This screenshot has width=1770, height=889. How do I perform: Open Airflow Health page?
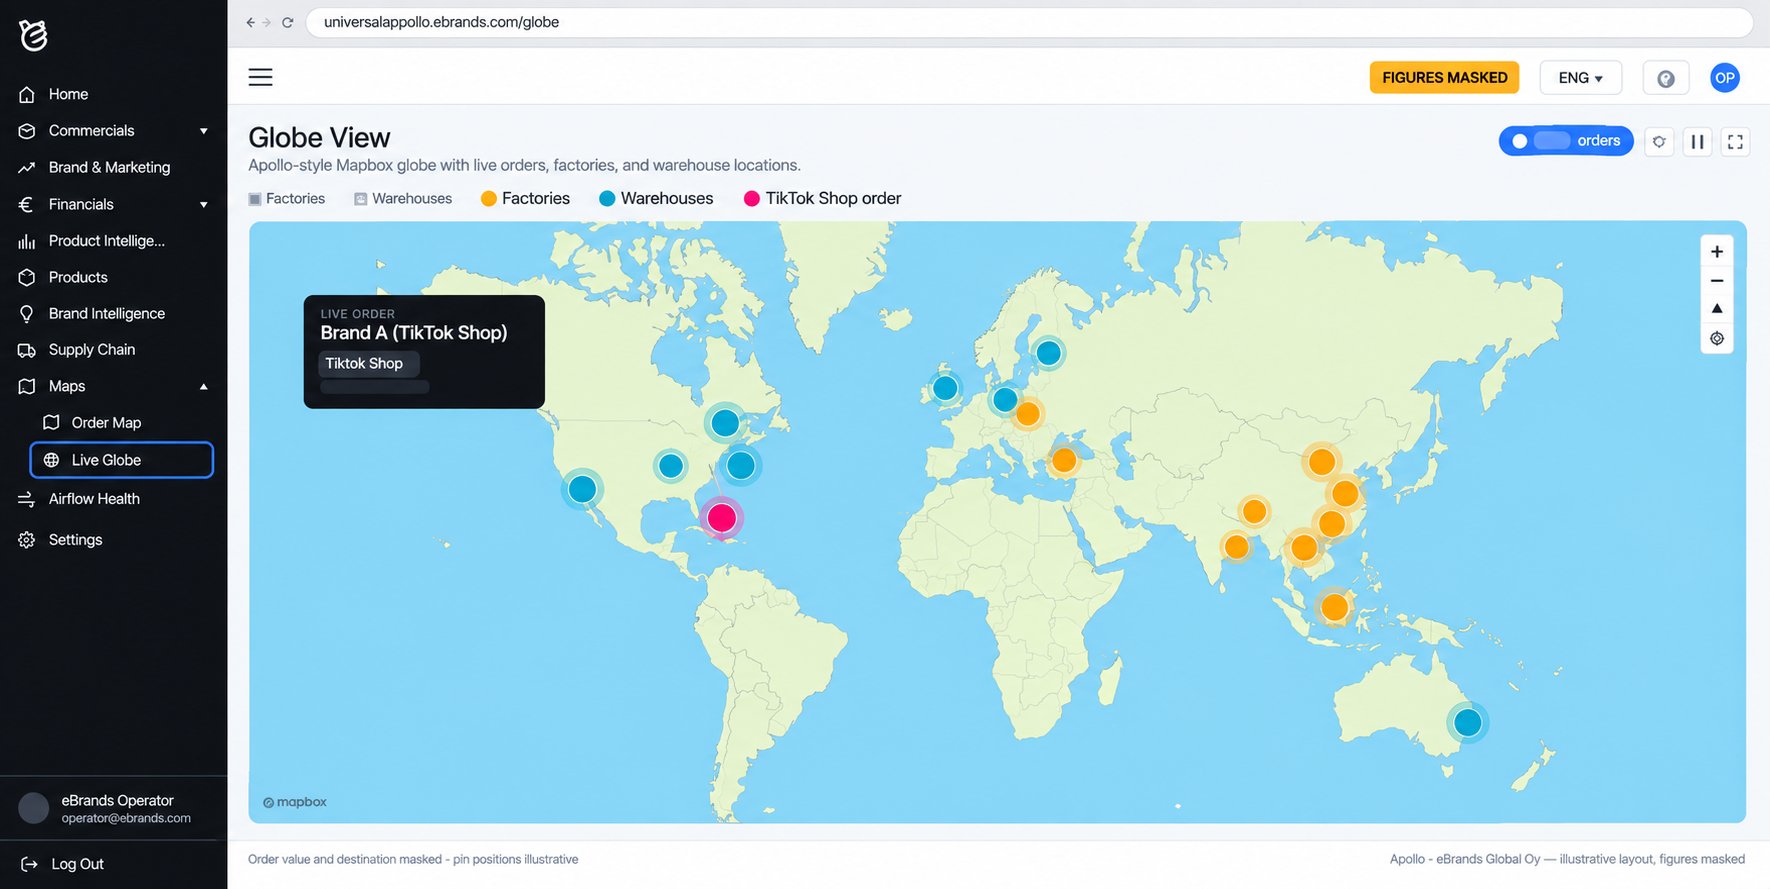point(94,499)
